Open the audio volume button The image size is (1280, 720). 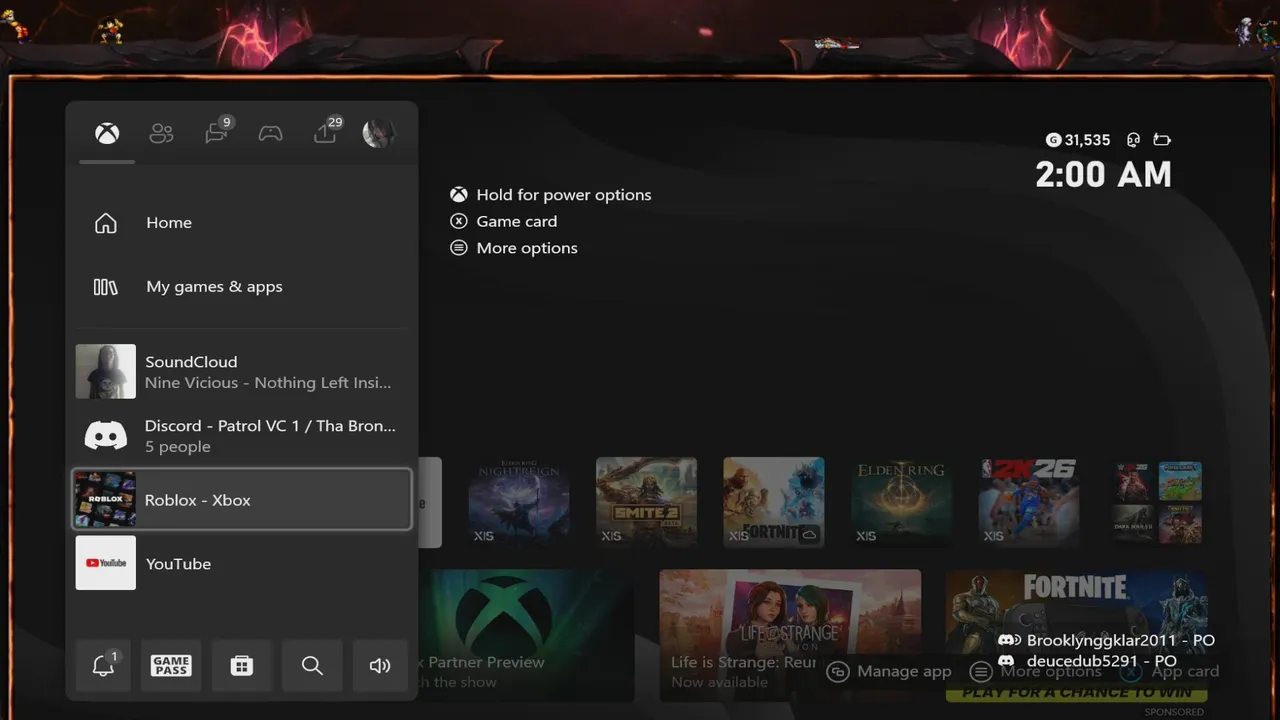(380, 666)
